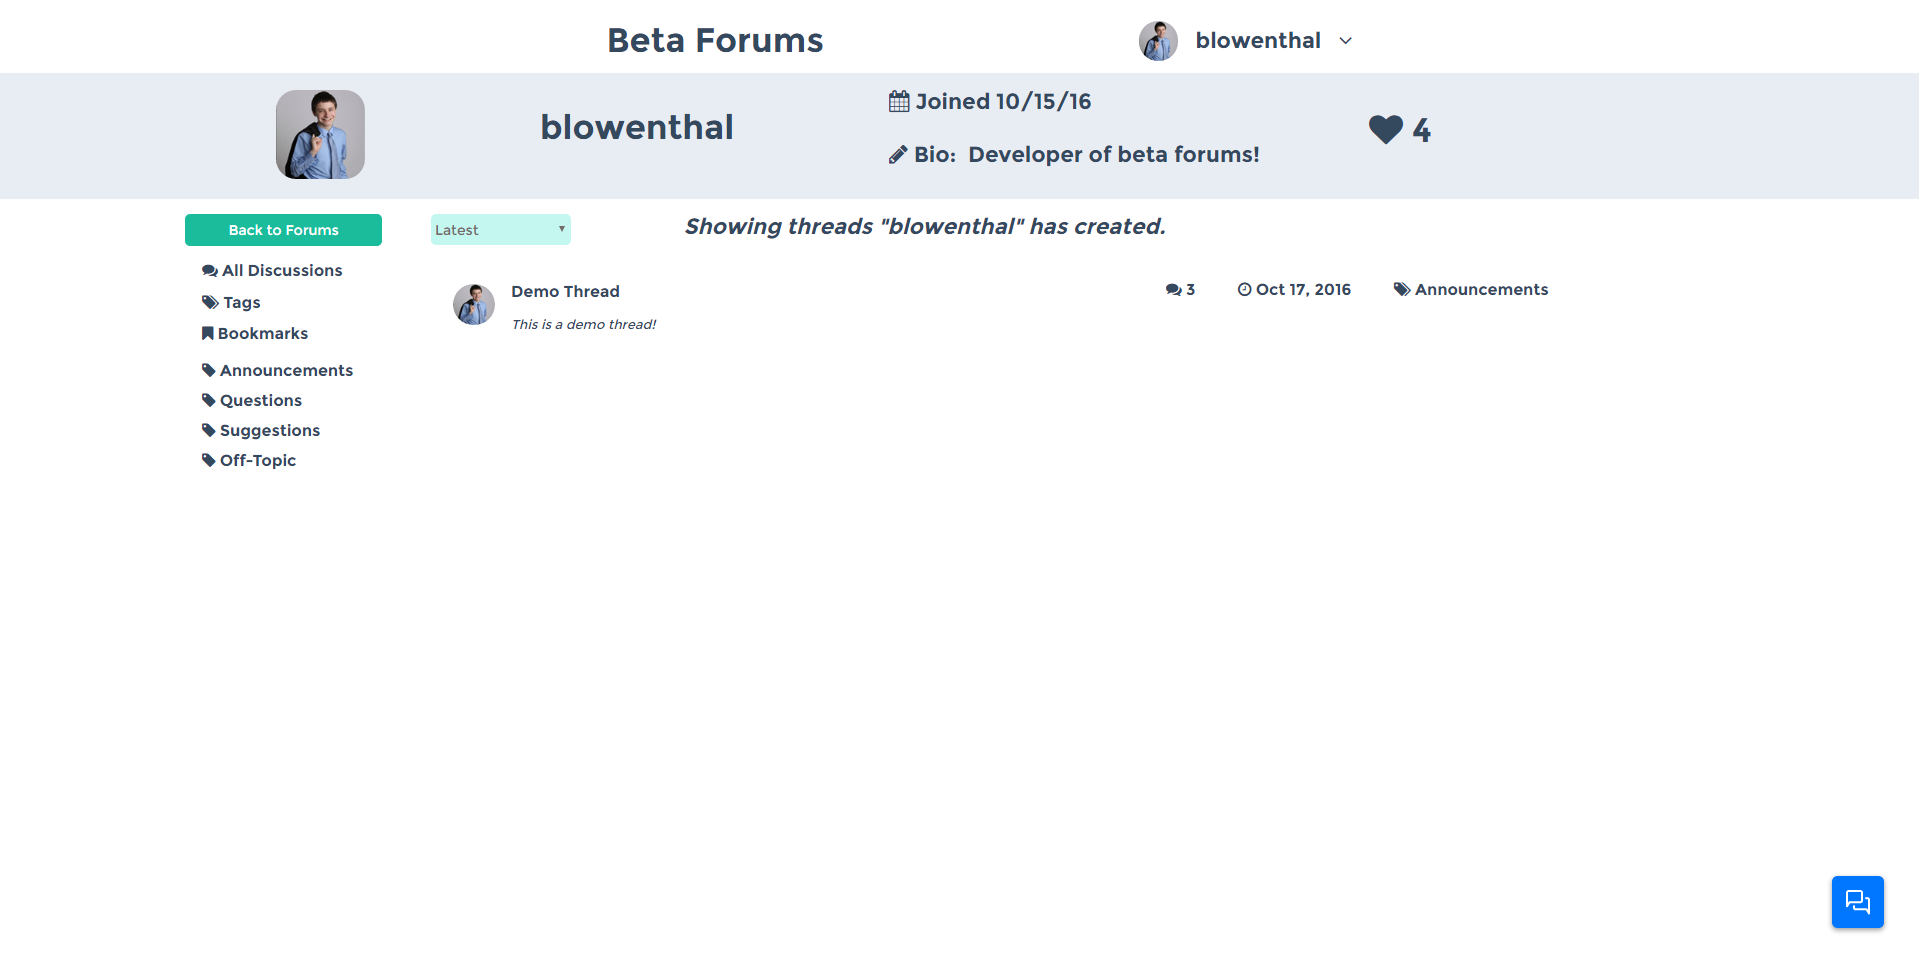Viewport: 1920px width, 964px height.
Task: Click the Back to Forums button
Action: (283, 230)
